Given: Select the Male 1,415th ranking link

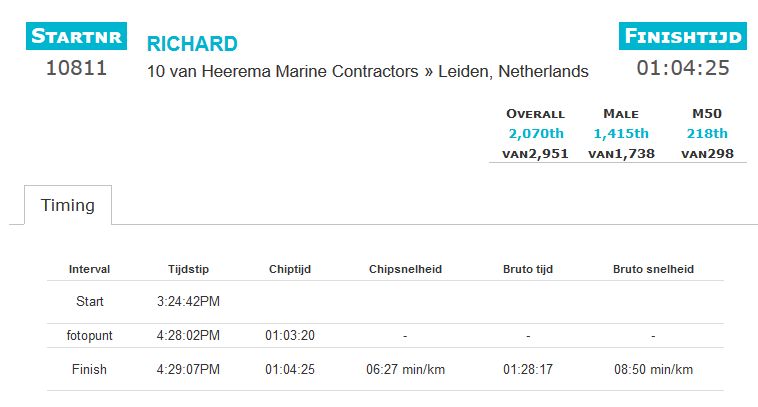Looking at the screenshot, I should (621, 133).
